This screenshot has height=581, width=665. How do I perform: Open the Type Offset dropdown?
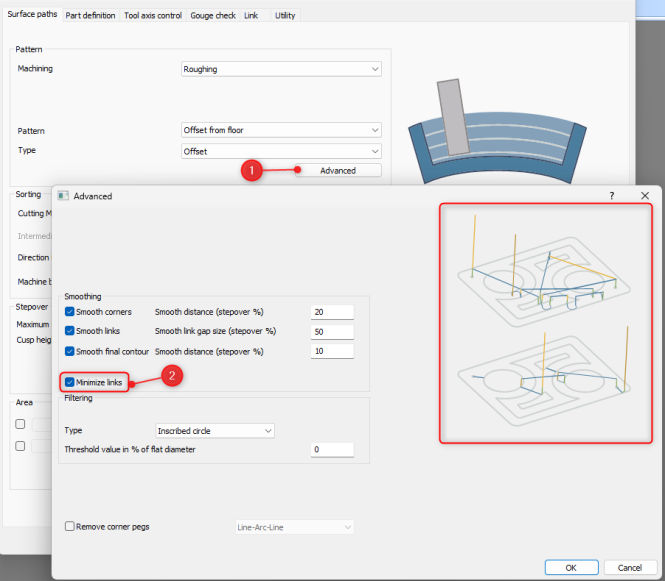[x=281, y=151]
